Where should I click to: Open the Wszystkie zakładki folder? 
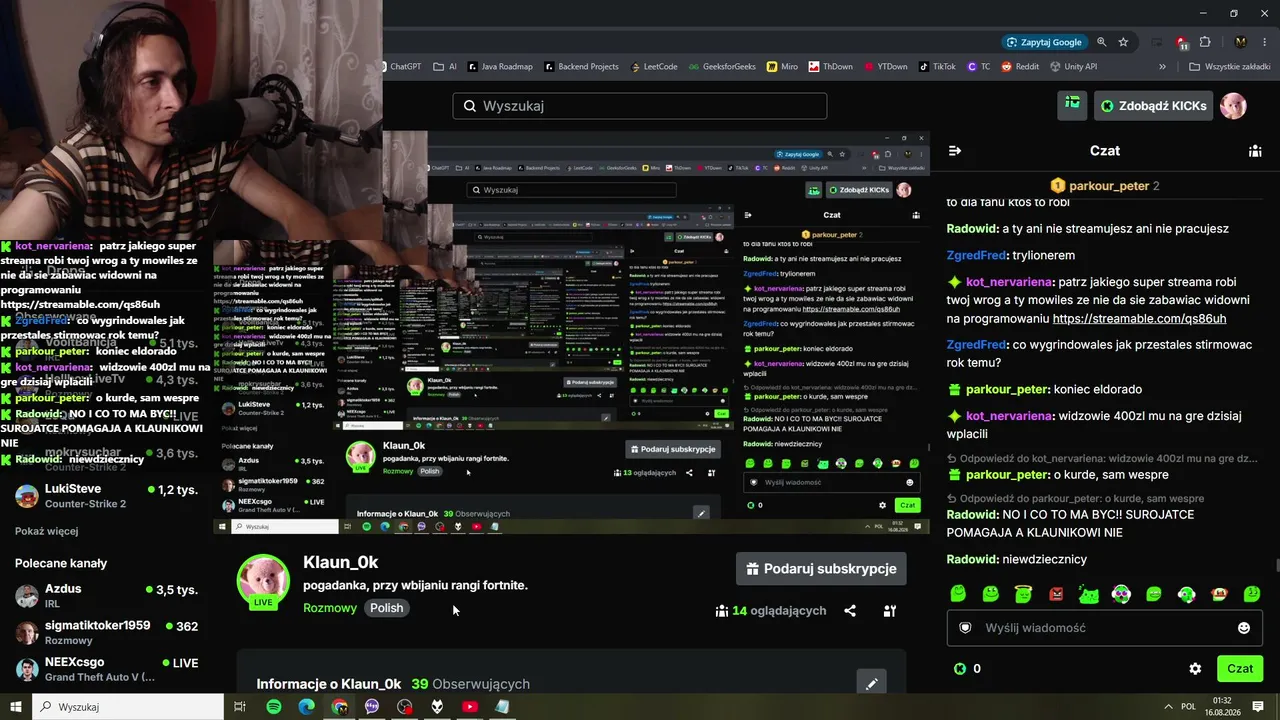(x=1229, y=67)
